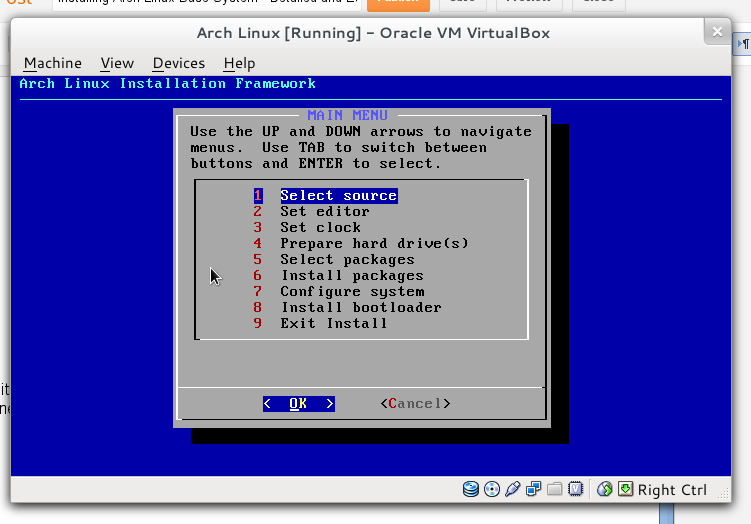Confirm with the OK button

pyautogui.click(x=298, y=404)
